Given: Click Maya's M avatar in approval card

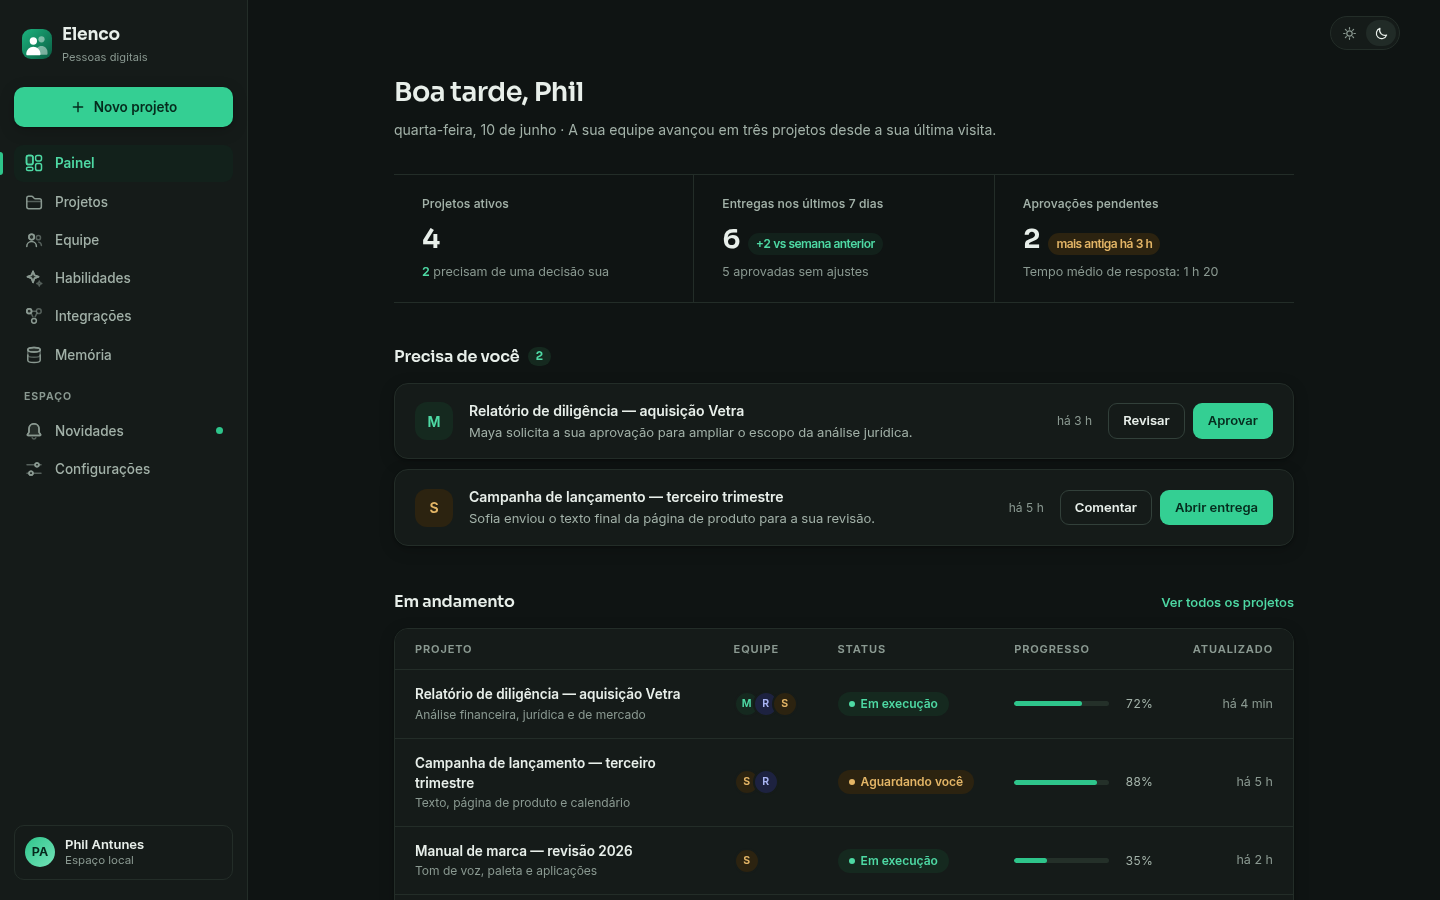Looking at the screenshot, I should [434, 422].
